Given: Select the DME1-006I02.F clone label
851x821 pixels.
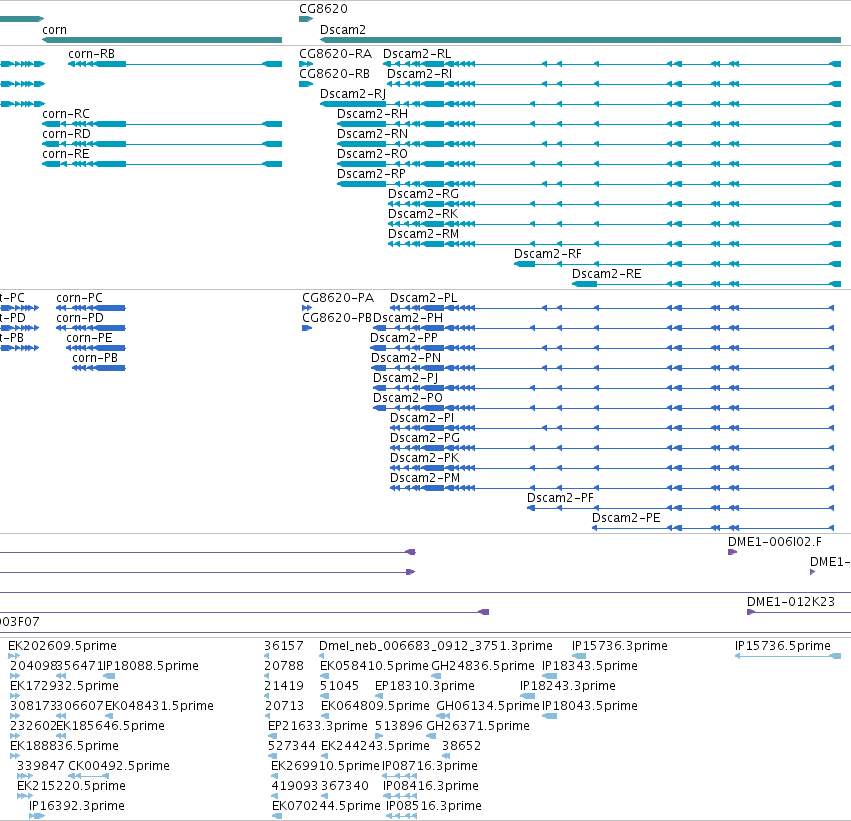Looking at the screenshot, I should tap(774, 543).
